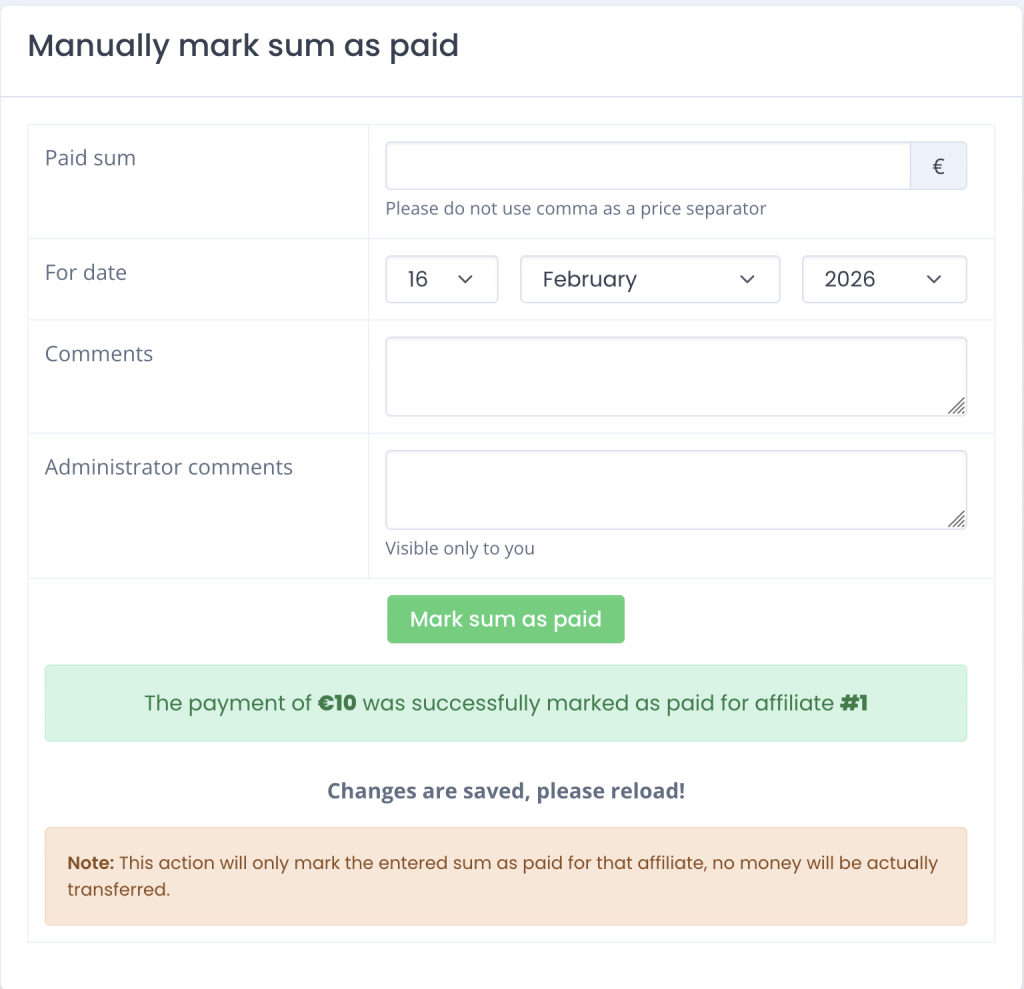Click the orange Note warning banner
This screenshot has width=1024, height=989.
coord(505,875)
